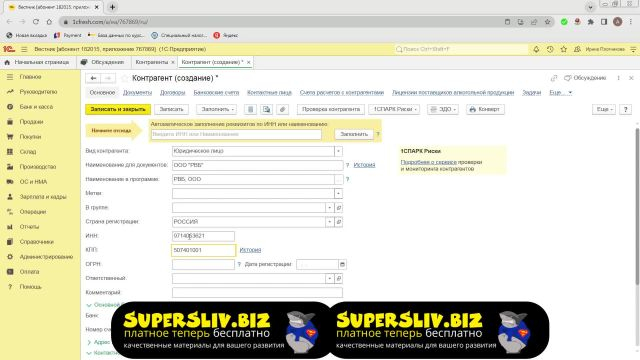640x360 pixels.
Task: Open the 1СПАРК Риски dropdown
Action: coord(394,109)
